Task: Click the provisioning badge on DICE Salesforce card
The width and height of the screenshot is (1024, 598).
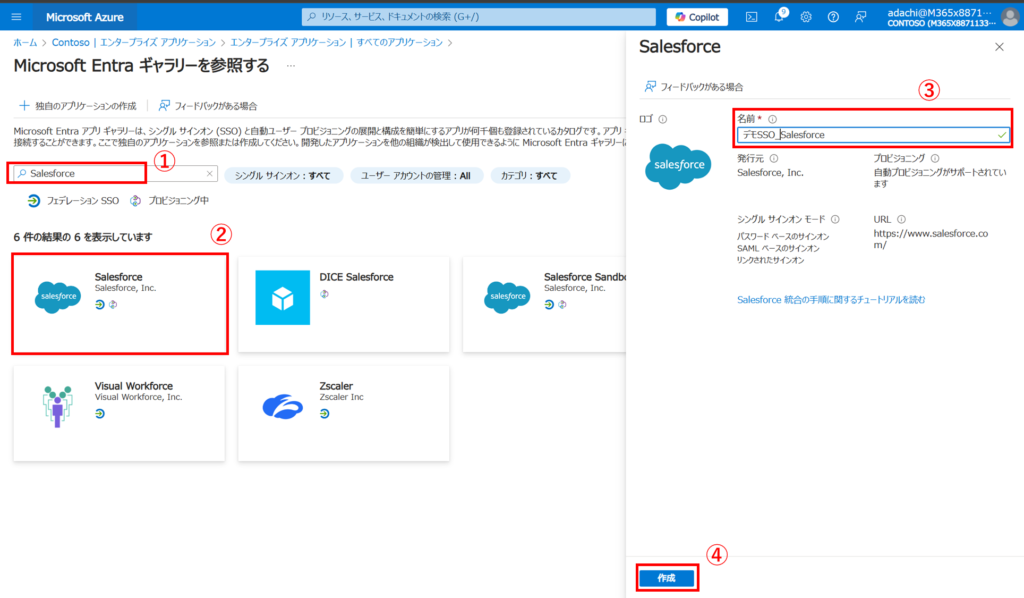Action: [x=325, y=294]
